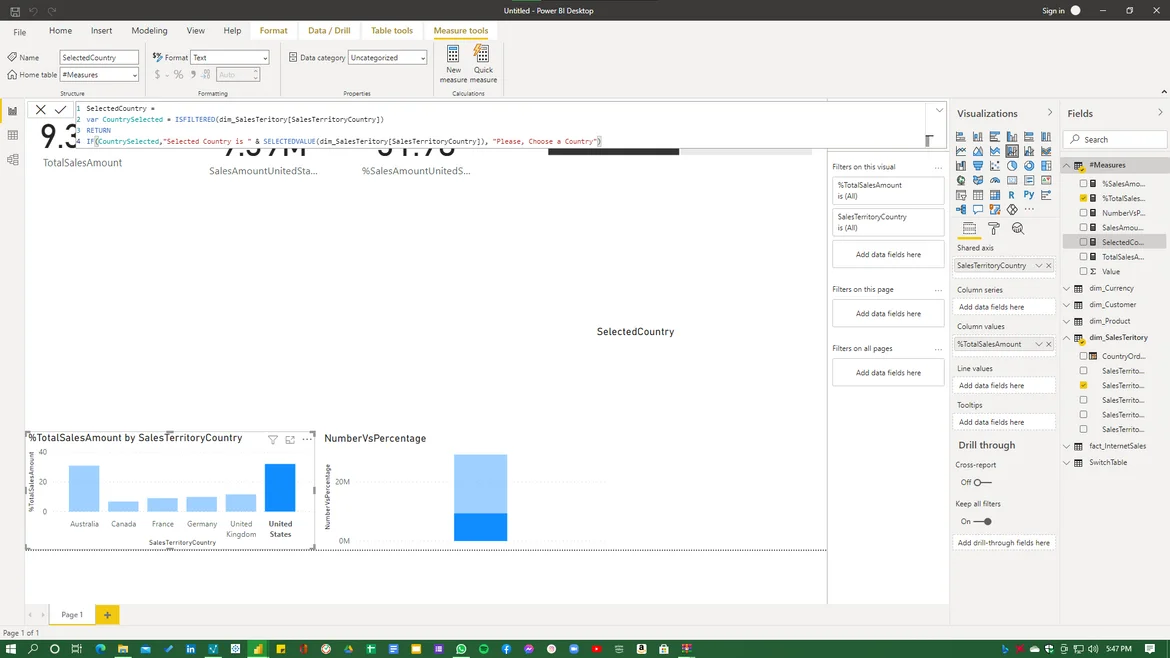Collapse the #Measures table in Fields
Image resolution: width=1170 pixels, height=658 pixels.
point(1067,165)
